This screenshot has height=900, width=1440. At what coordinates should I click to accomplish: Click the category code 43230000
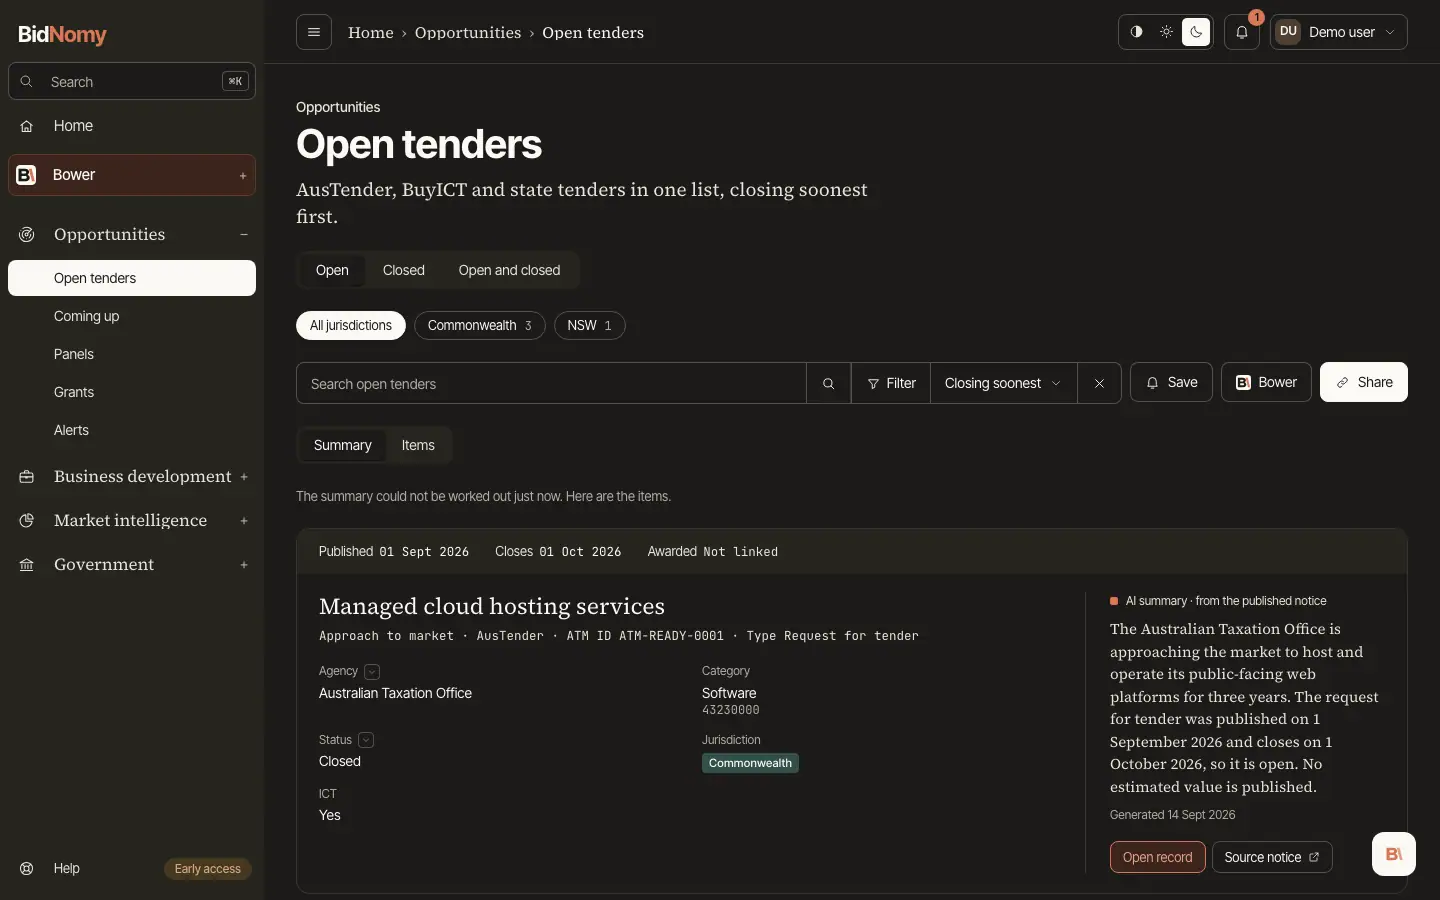coord(731,710)
